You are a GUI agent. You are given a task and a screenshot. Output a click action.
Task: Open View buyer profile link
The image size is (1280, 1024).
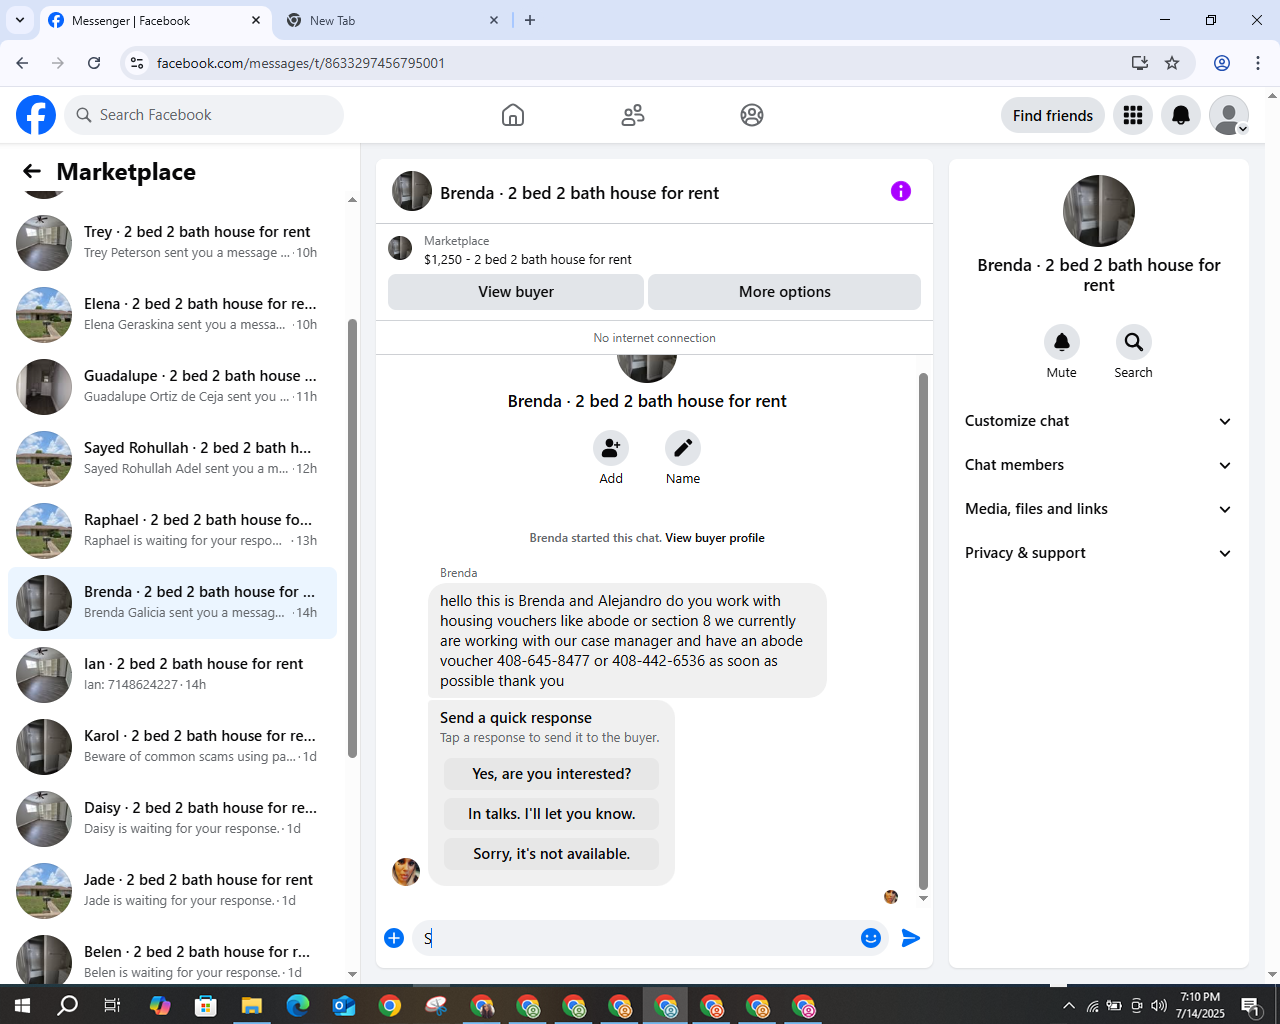click(715, 538)
